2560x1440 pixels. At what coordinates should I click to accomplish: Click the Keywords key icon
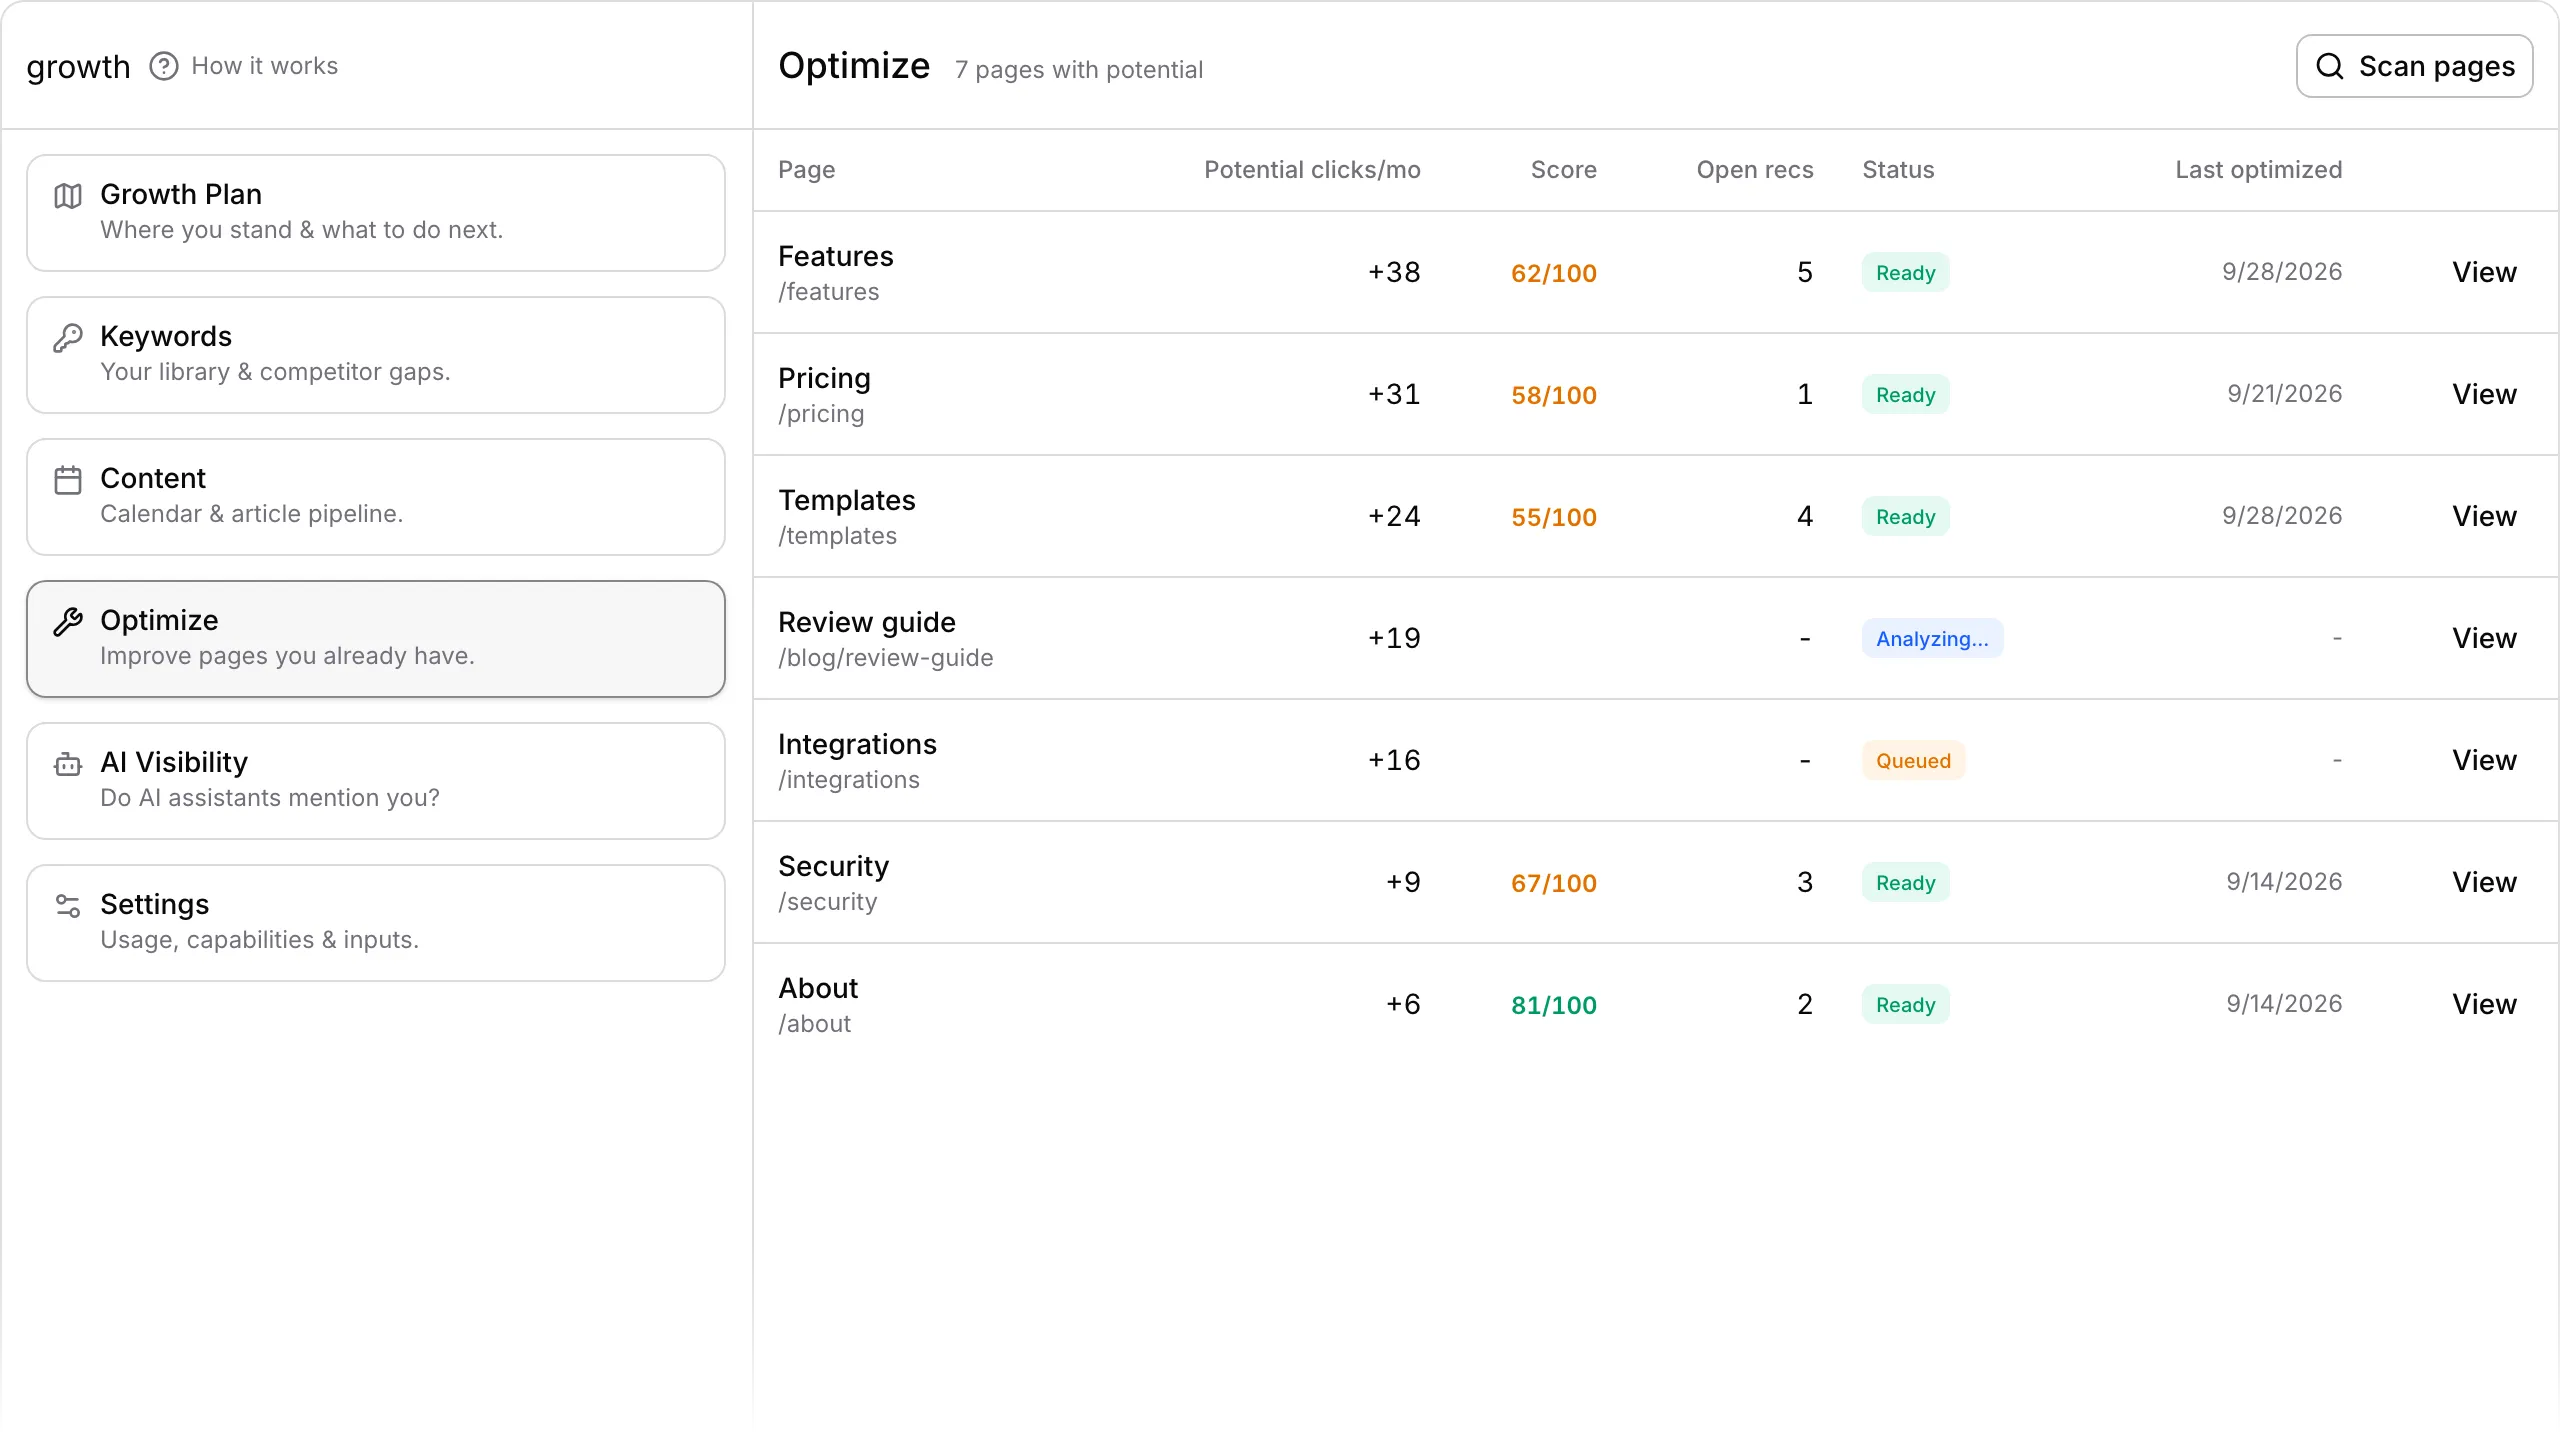68,338
